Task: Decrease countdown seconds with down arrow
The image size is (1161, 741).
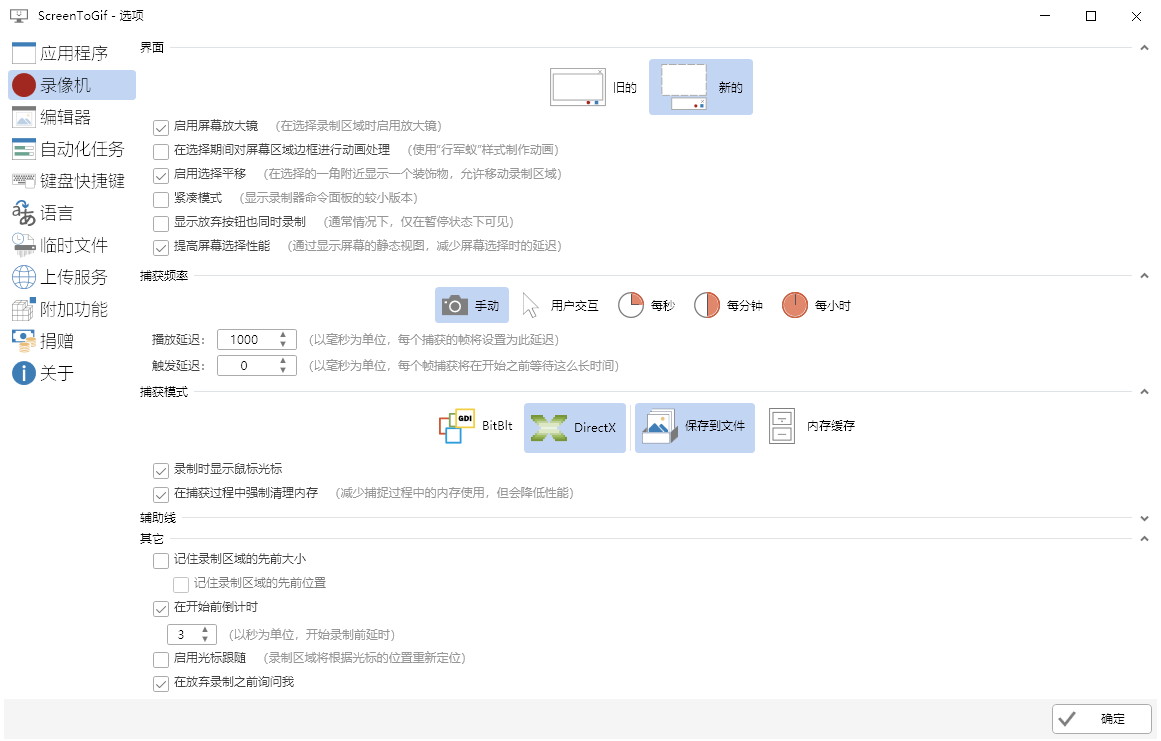Action: [x=204, y=639]
